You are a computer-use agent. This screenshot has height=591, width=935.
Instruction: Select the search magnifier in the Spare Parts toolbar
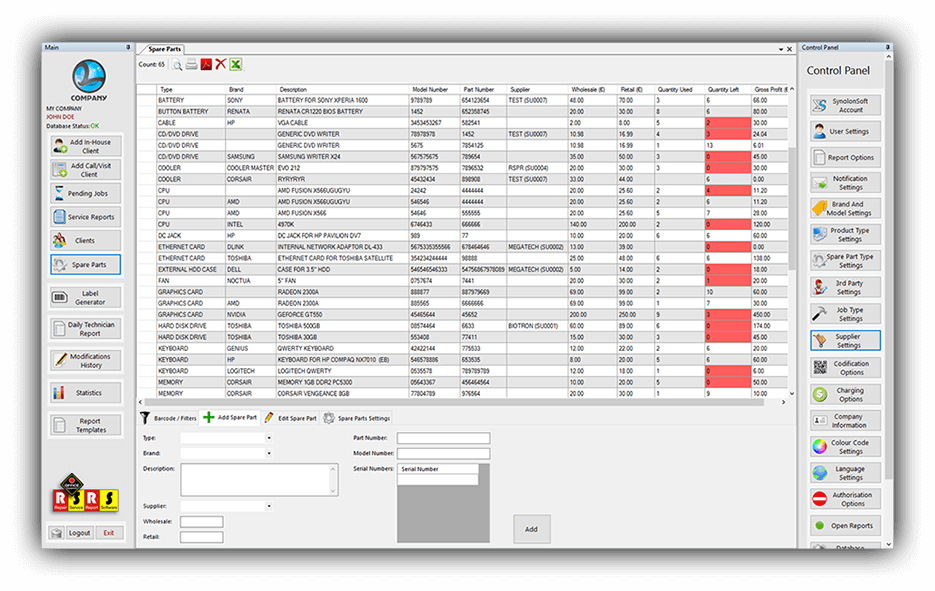[178, 64]
